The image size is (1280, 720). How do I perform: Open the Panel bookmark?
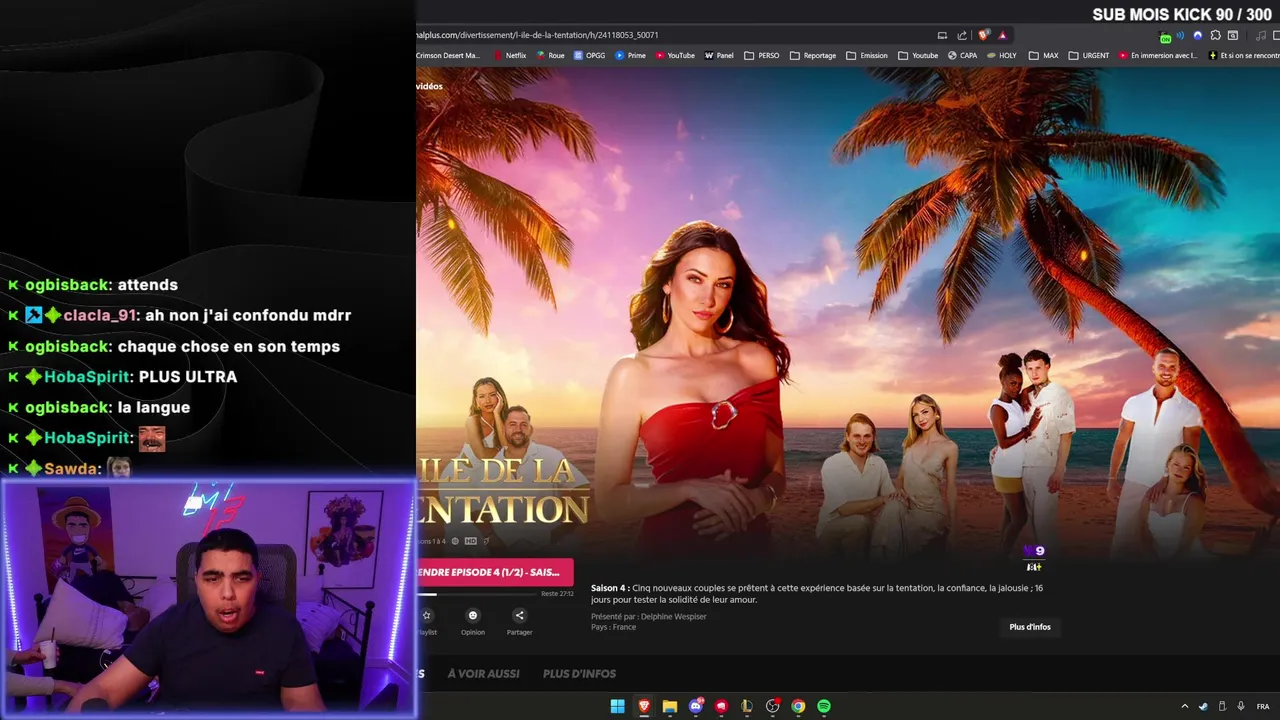719,56
